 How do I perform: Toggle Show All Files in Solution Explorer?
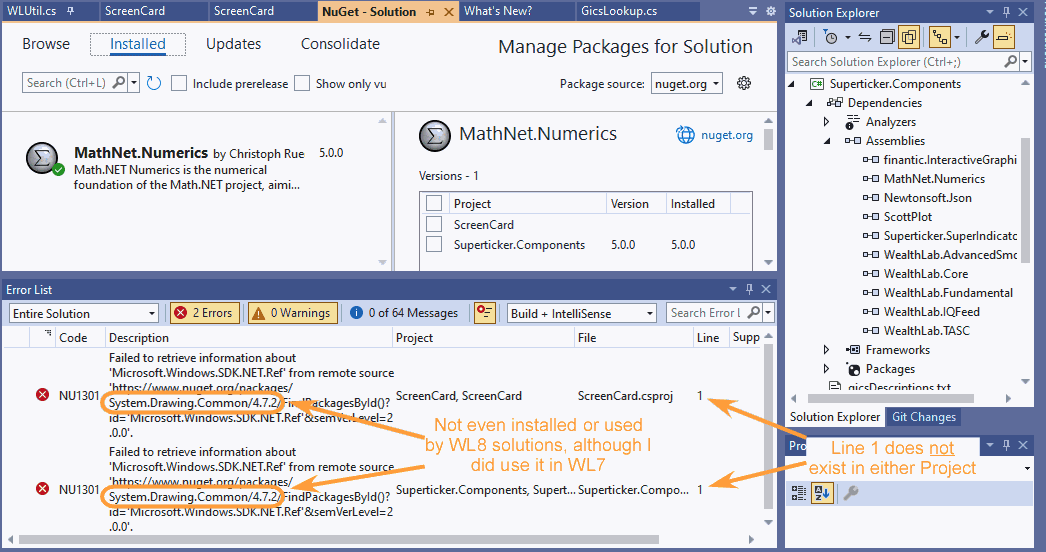click(x=909, y=37)
